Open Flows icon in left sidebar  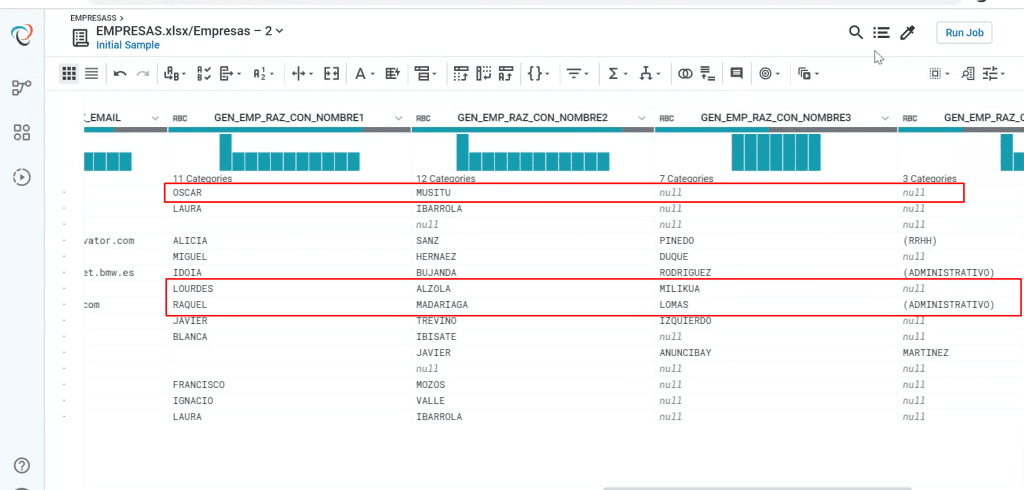(x=22, y=88)
